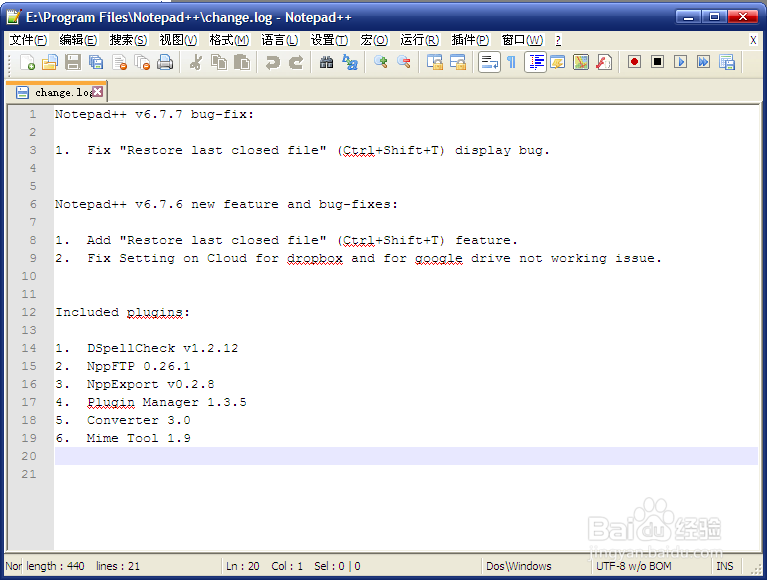Click line number 12 in the margin
The image size is (767, 580).
click(x=29, y=312)
